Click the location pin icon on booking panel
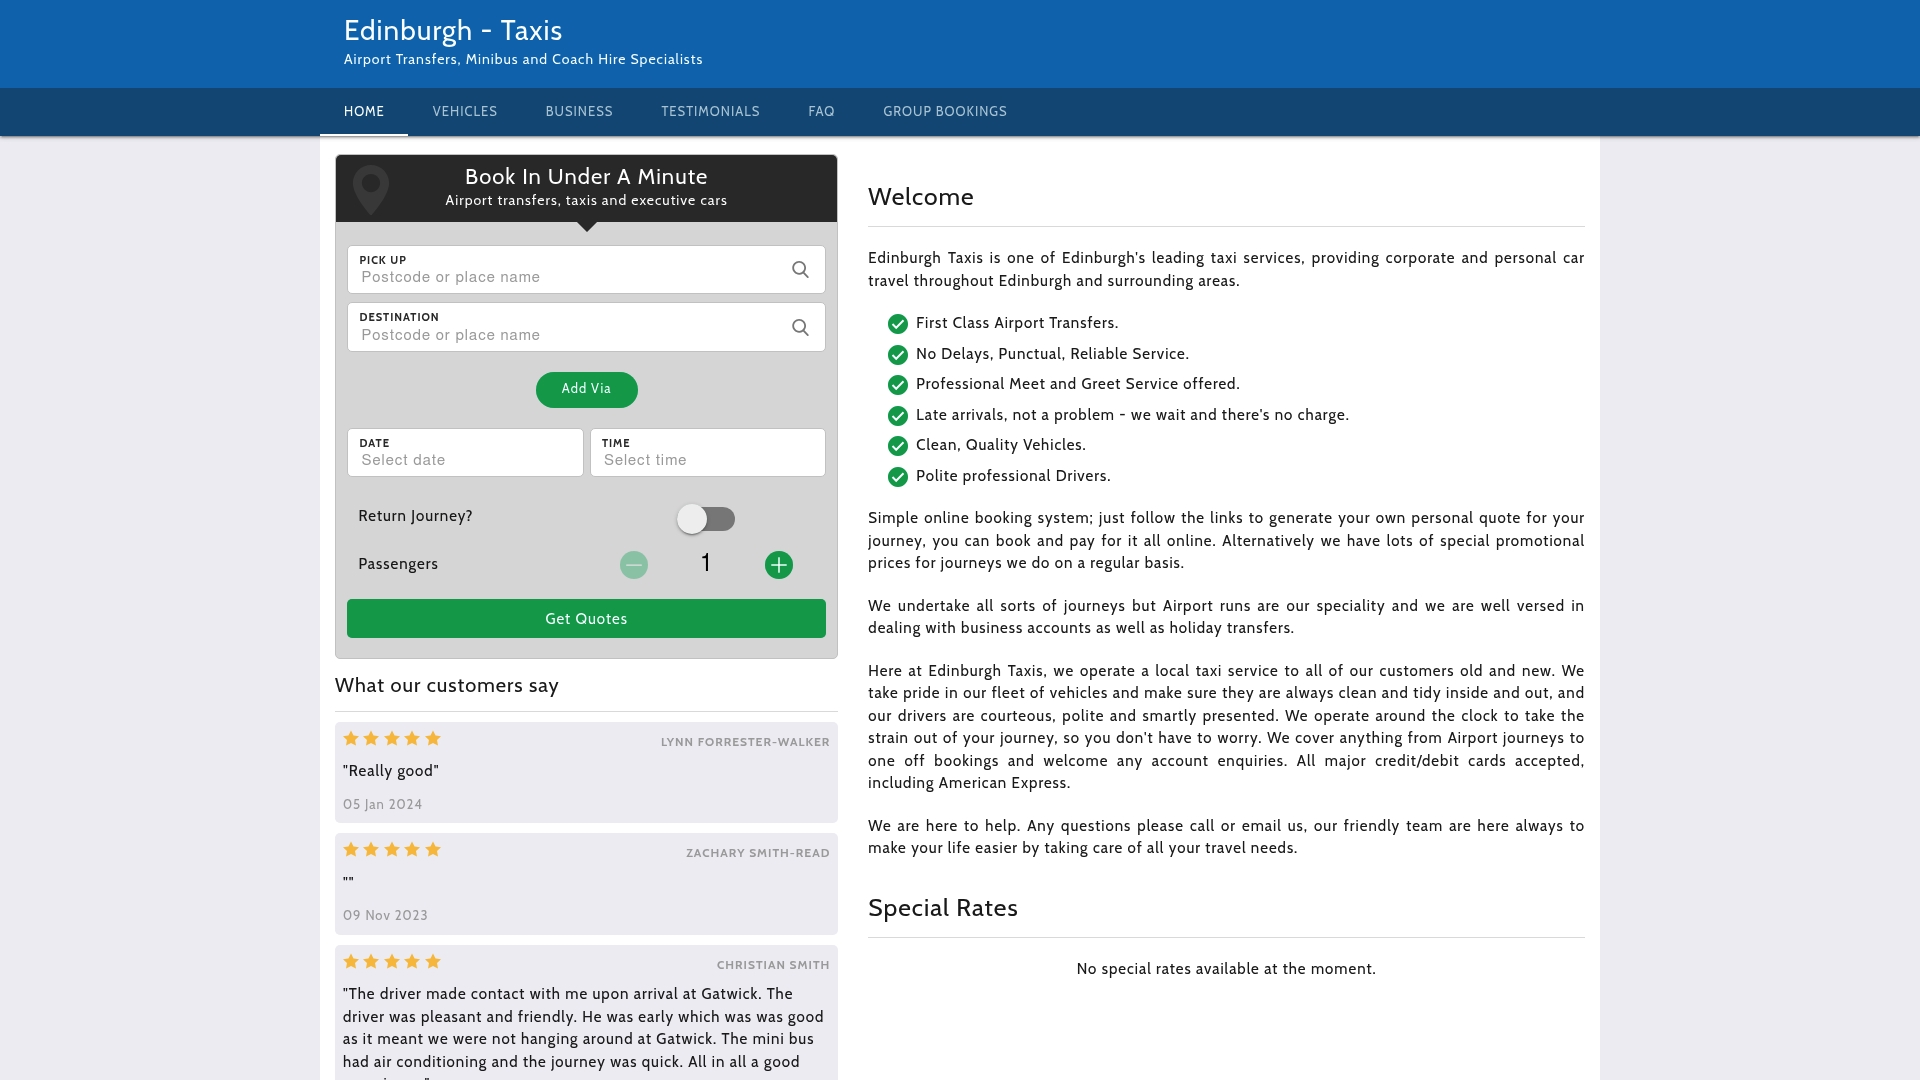This screenshot has width=1920, height=1080. [371, 188]
